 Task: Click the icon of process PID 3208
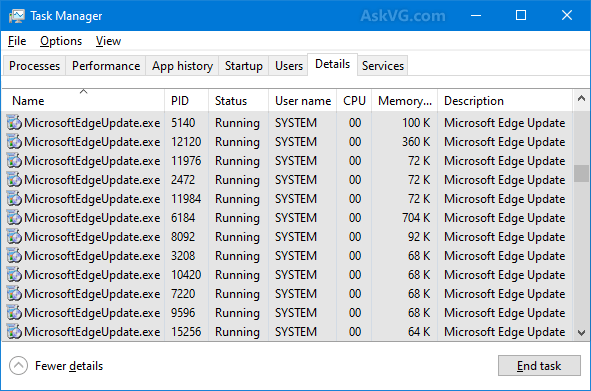(14, 256)
